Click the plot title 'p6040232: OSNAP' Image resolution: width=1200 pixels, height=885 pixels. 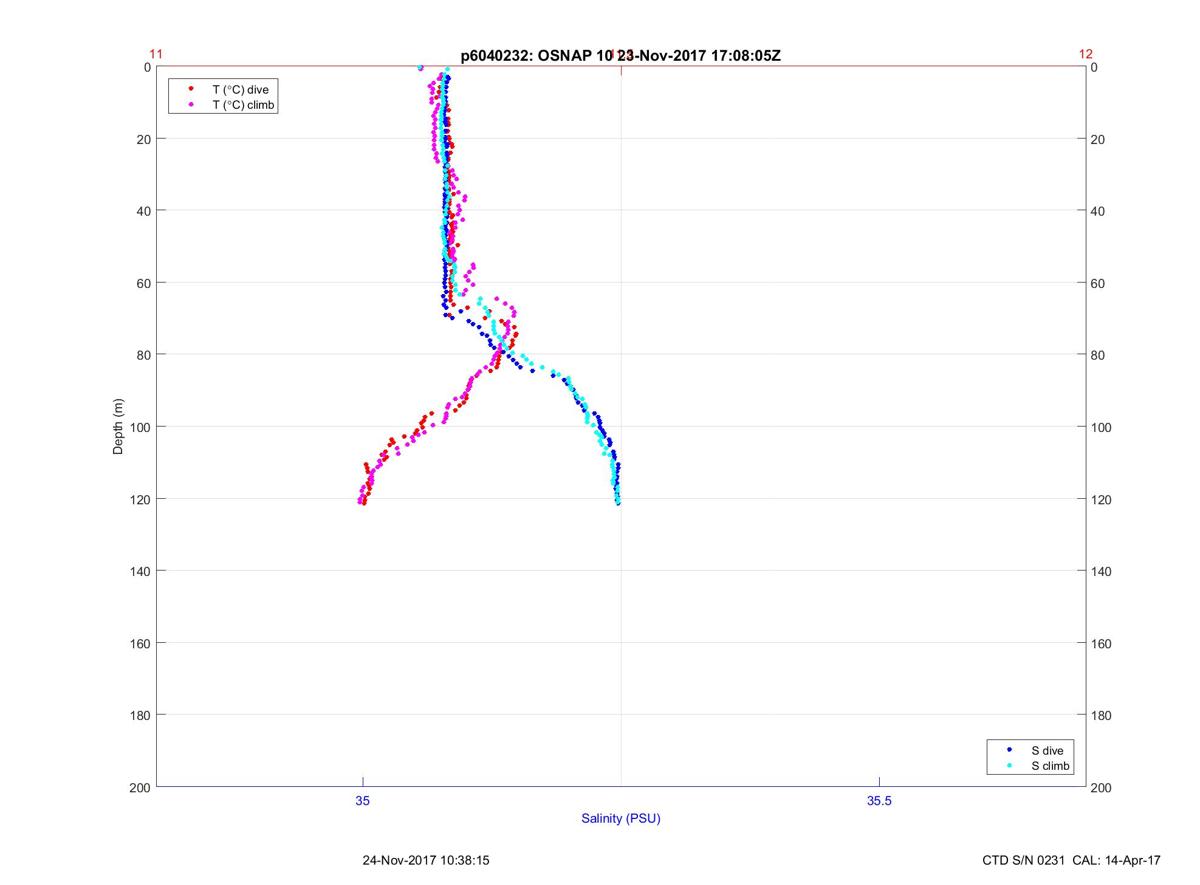[527, 55]
